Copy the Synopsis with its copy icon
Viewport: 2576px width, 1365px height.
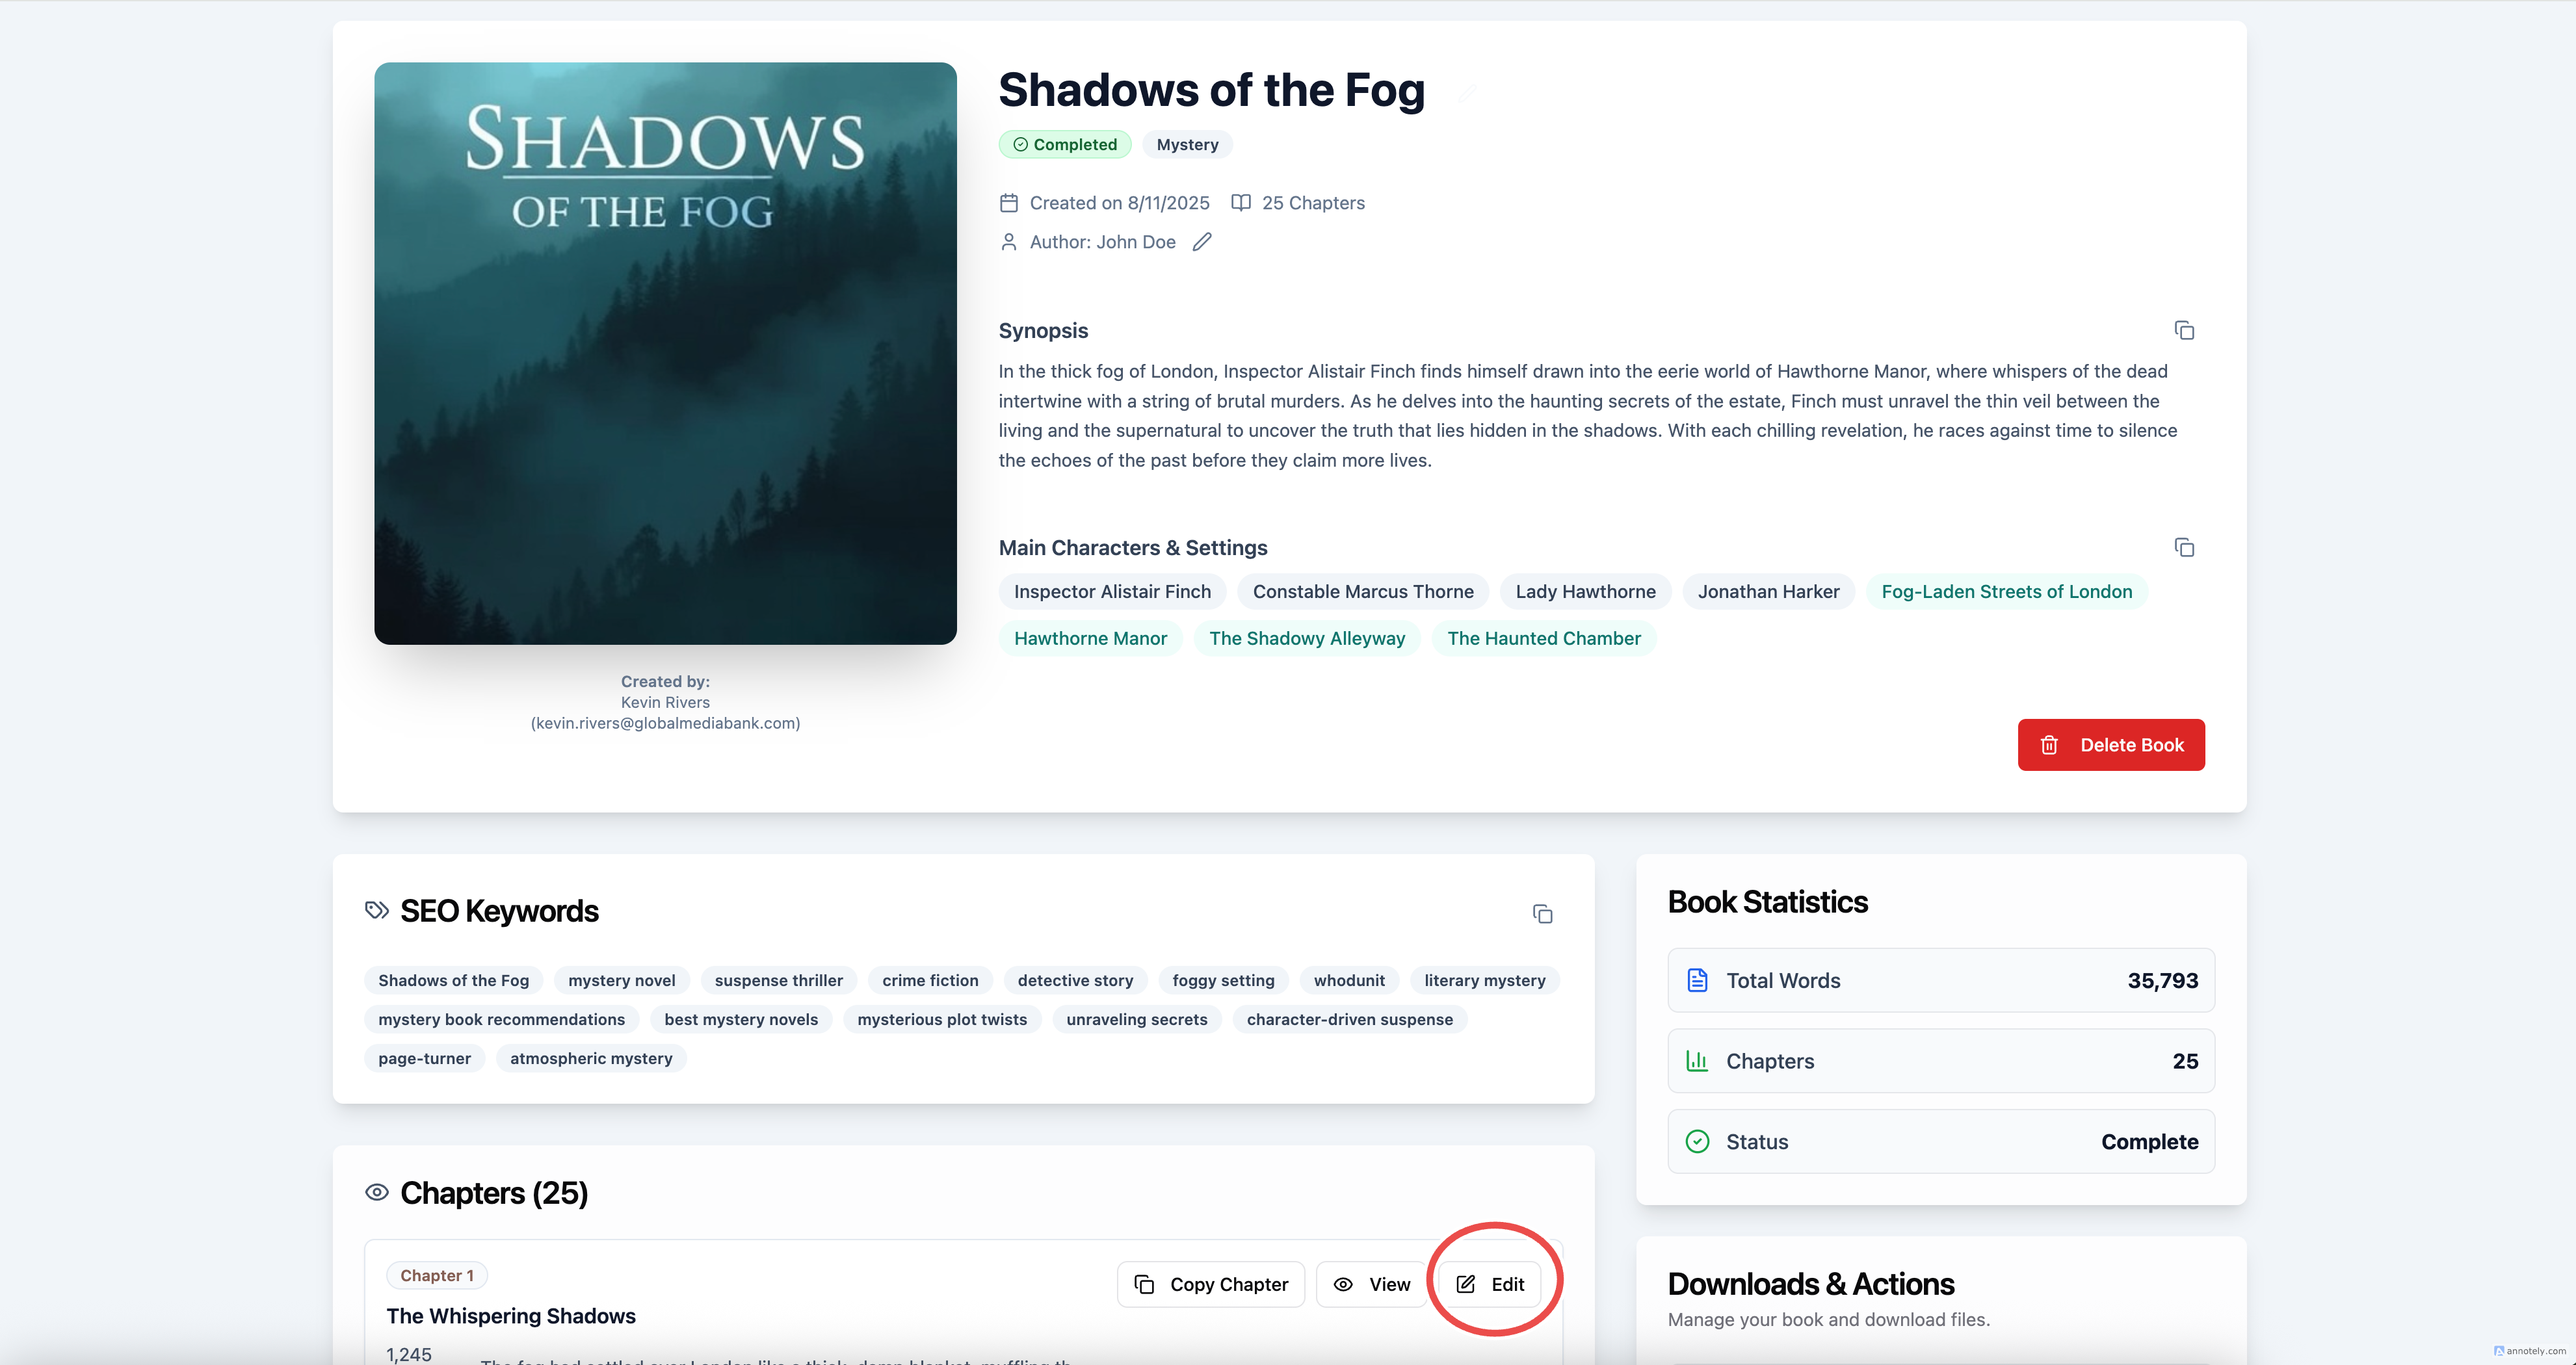pos(2184,330)
